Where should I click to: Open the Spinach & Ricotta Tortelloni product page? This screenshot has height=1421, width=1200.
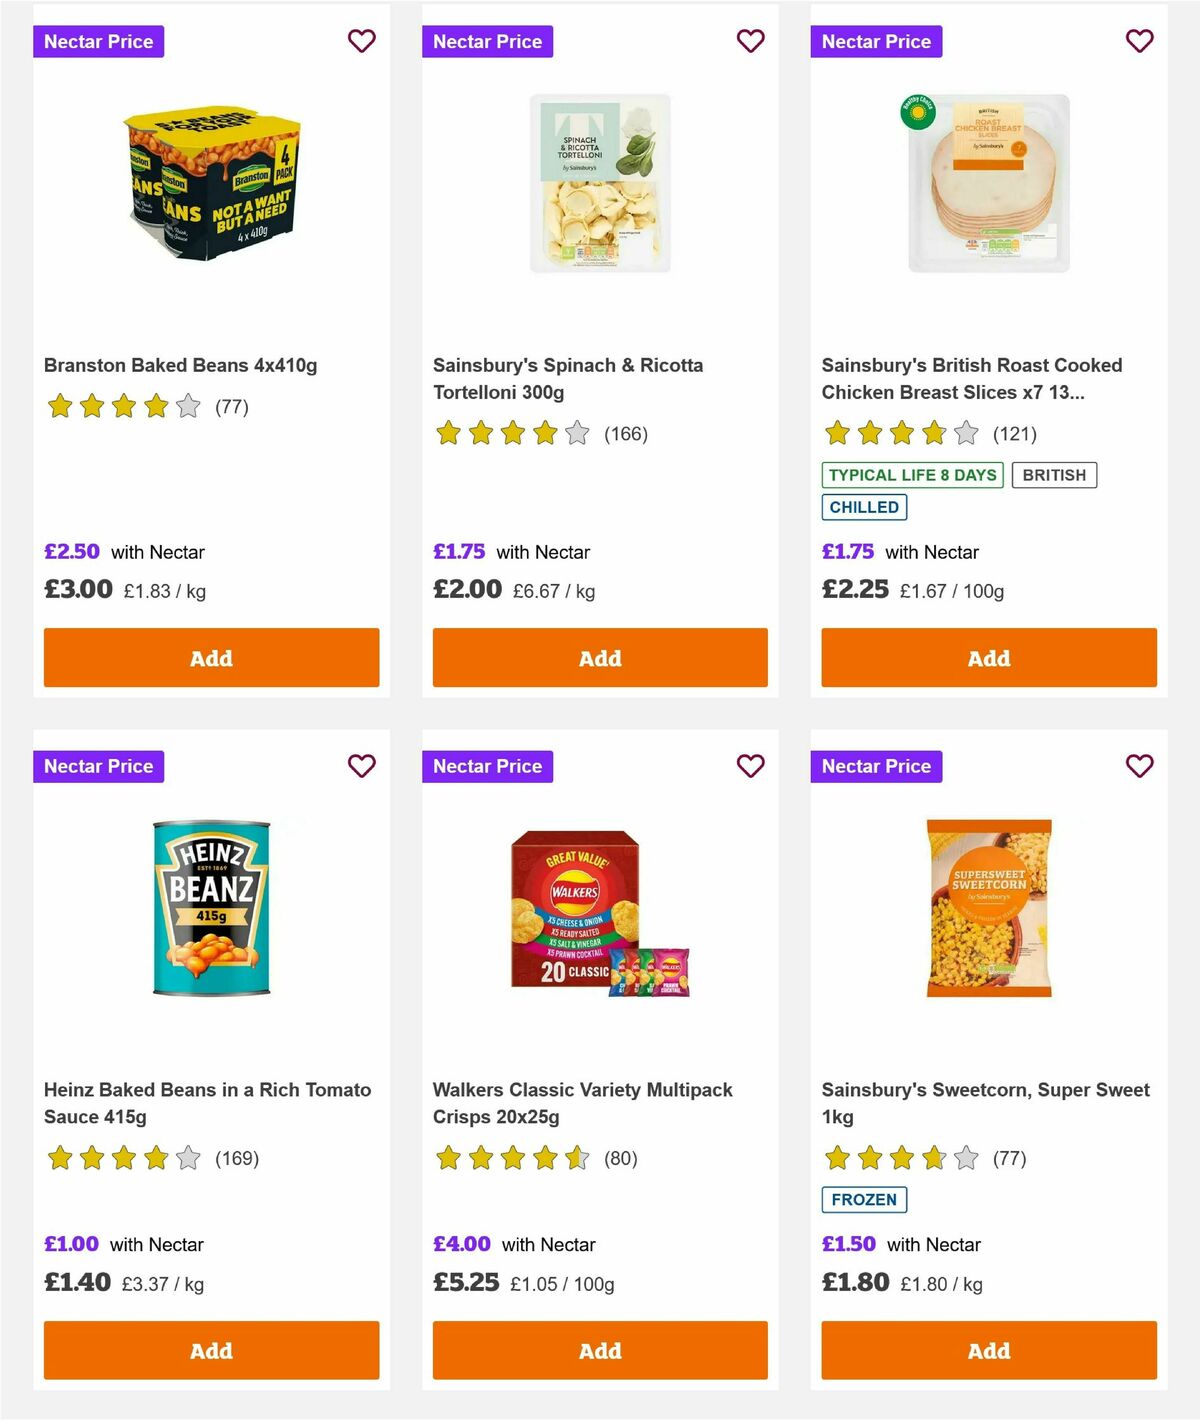point(567,378)
